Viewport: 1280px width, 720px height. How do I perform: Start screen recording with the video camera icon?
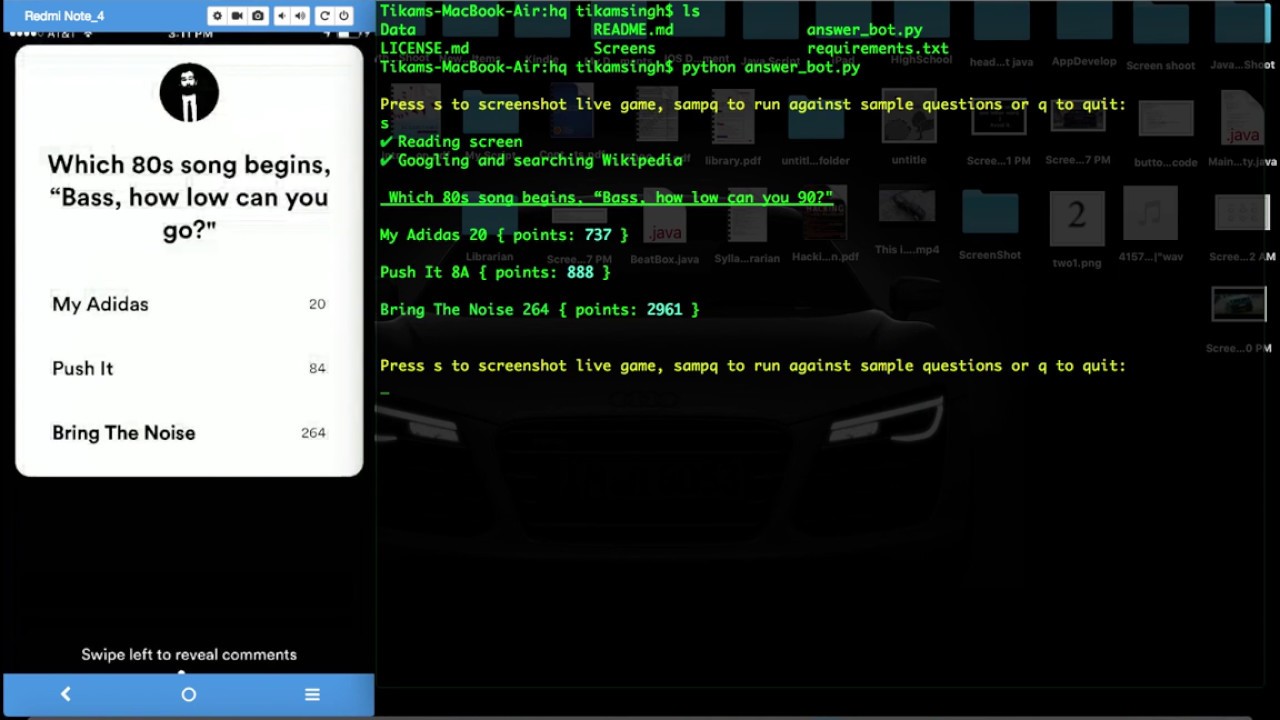point(238,16)
